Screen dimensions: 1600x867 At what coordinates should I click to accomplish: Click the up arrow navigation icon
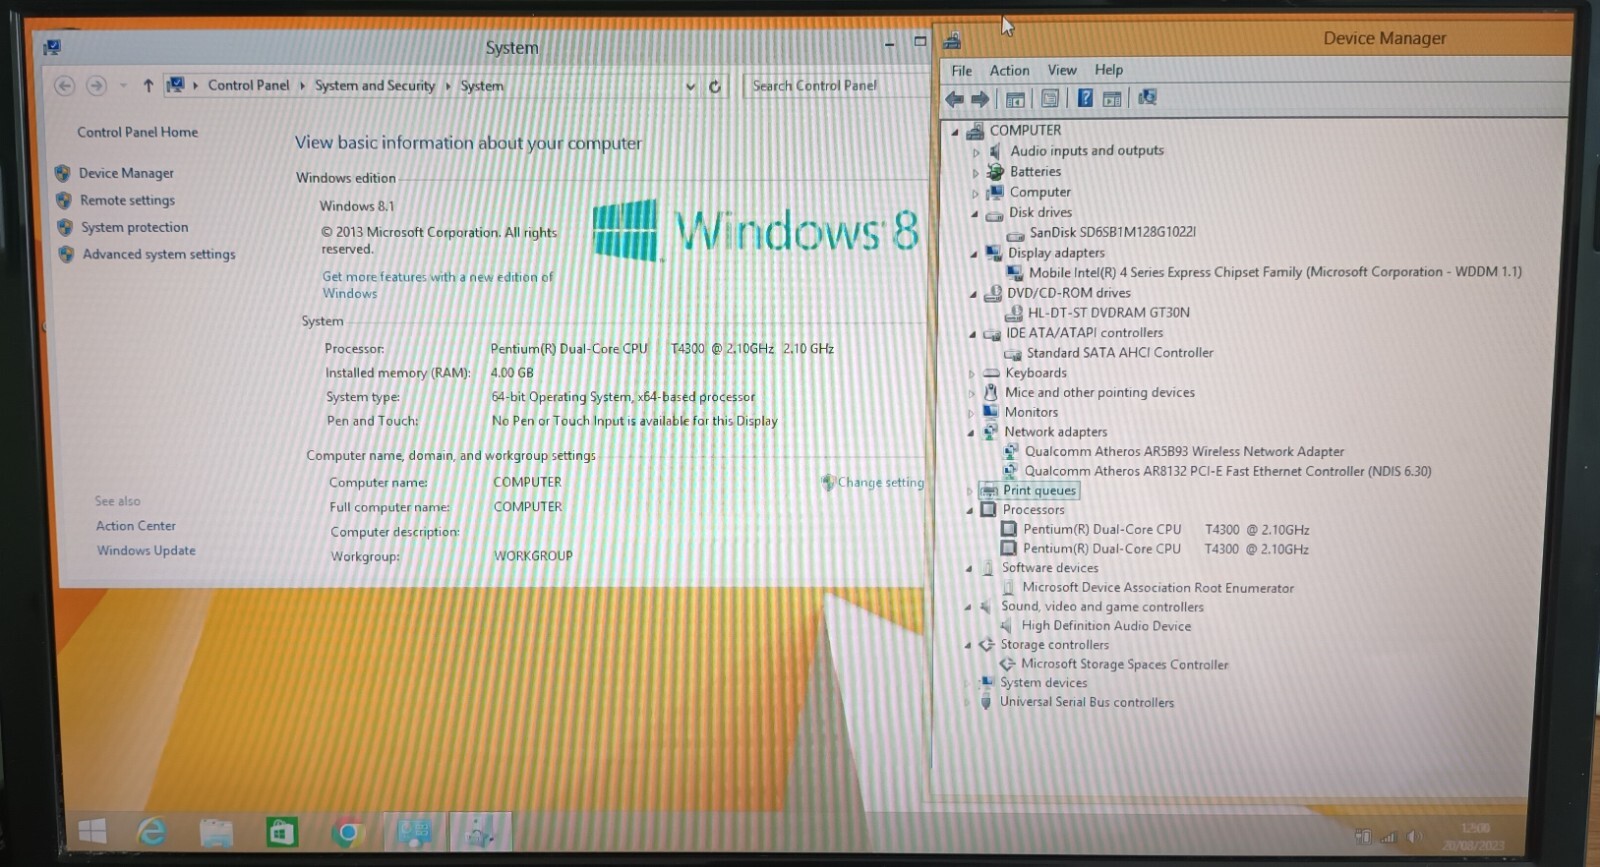[x=148, y=86]
